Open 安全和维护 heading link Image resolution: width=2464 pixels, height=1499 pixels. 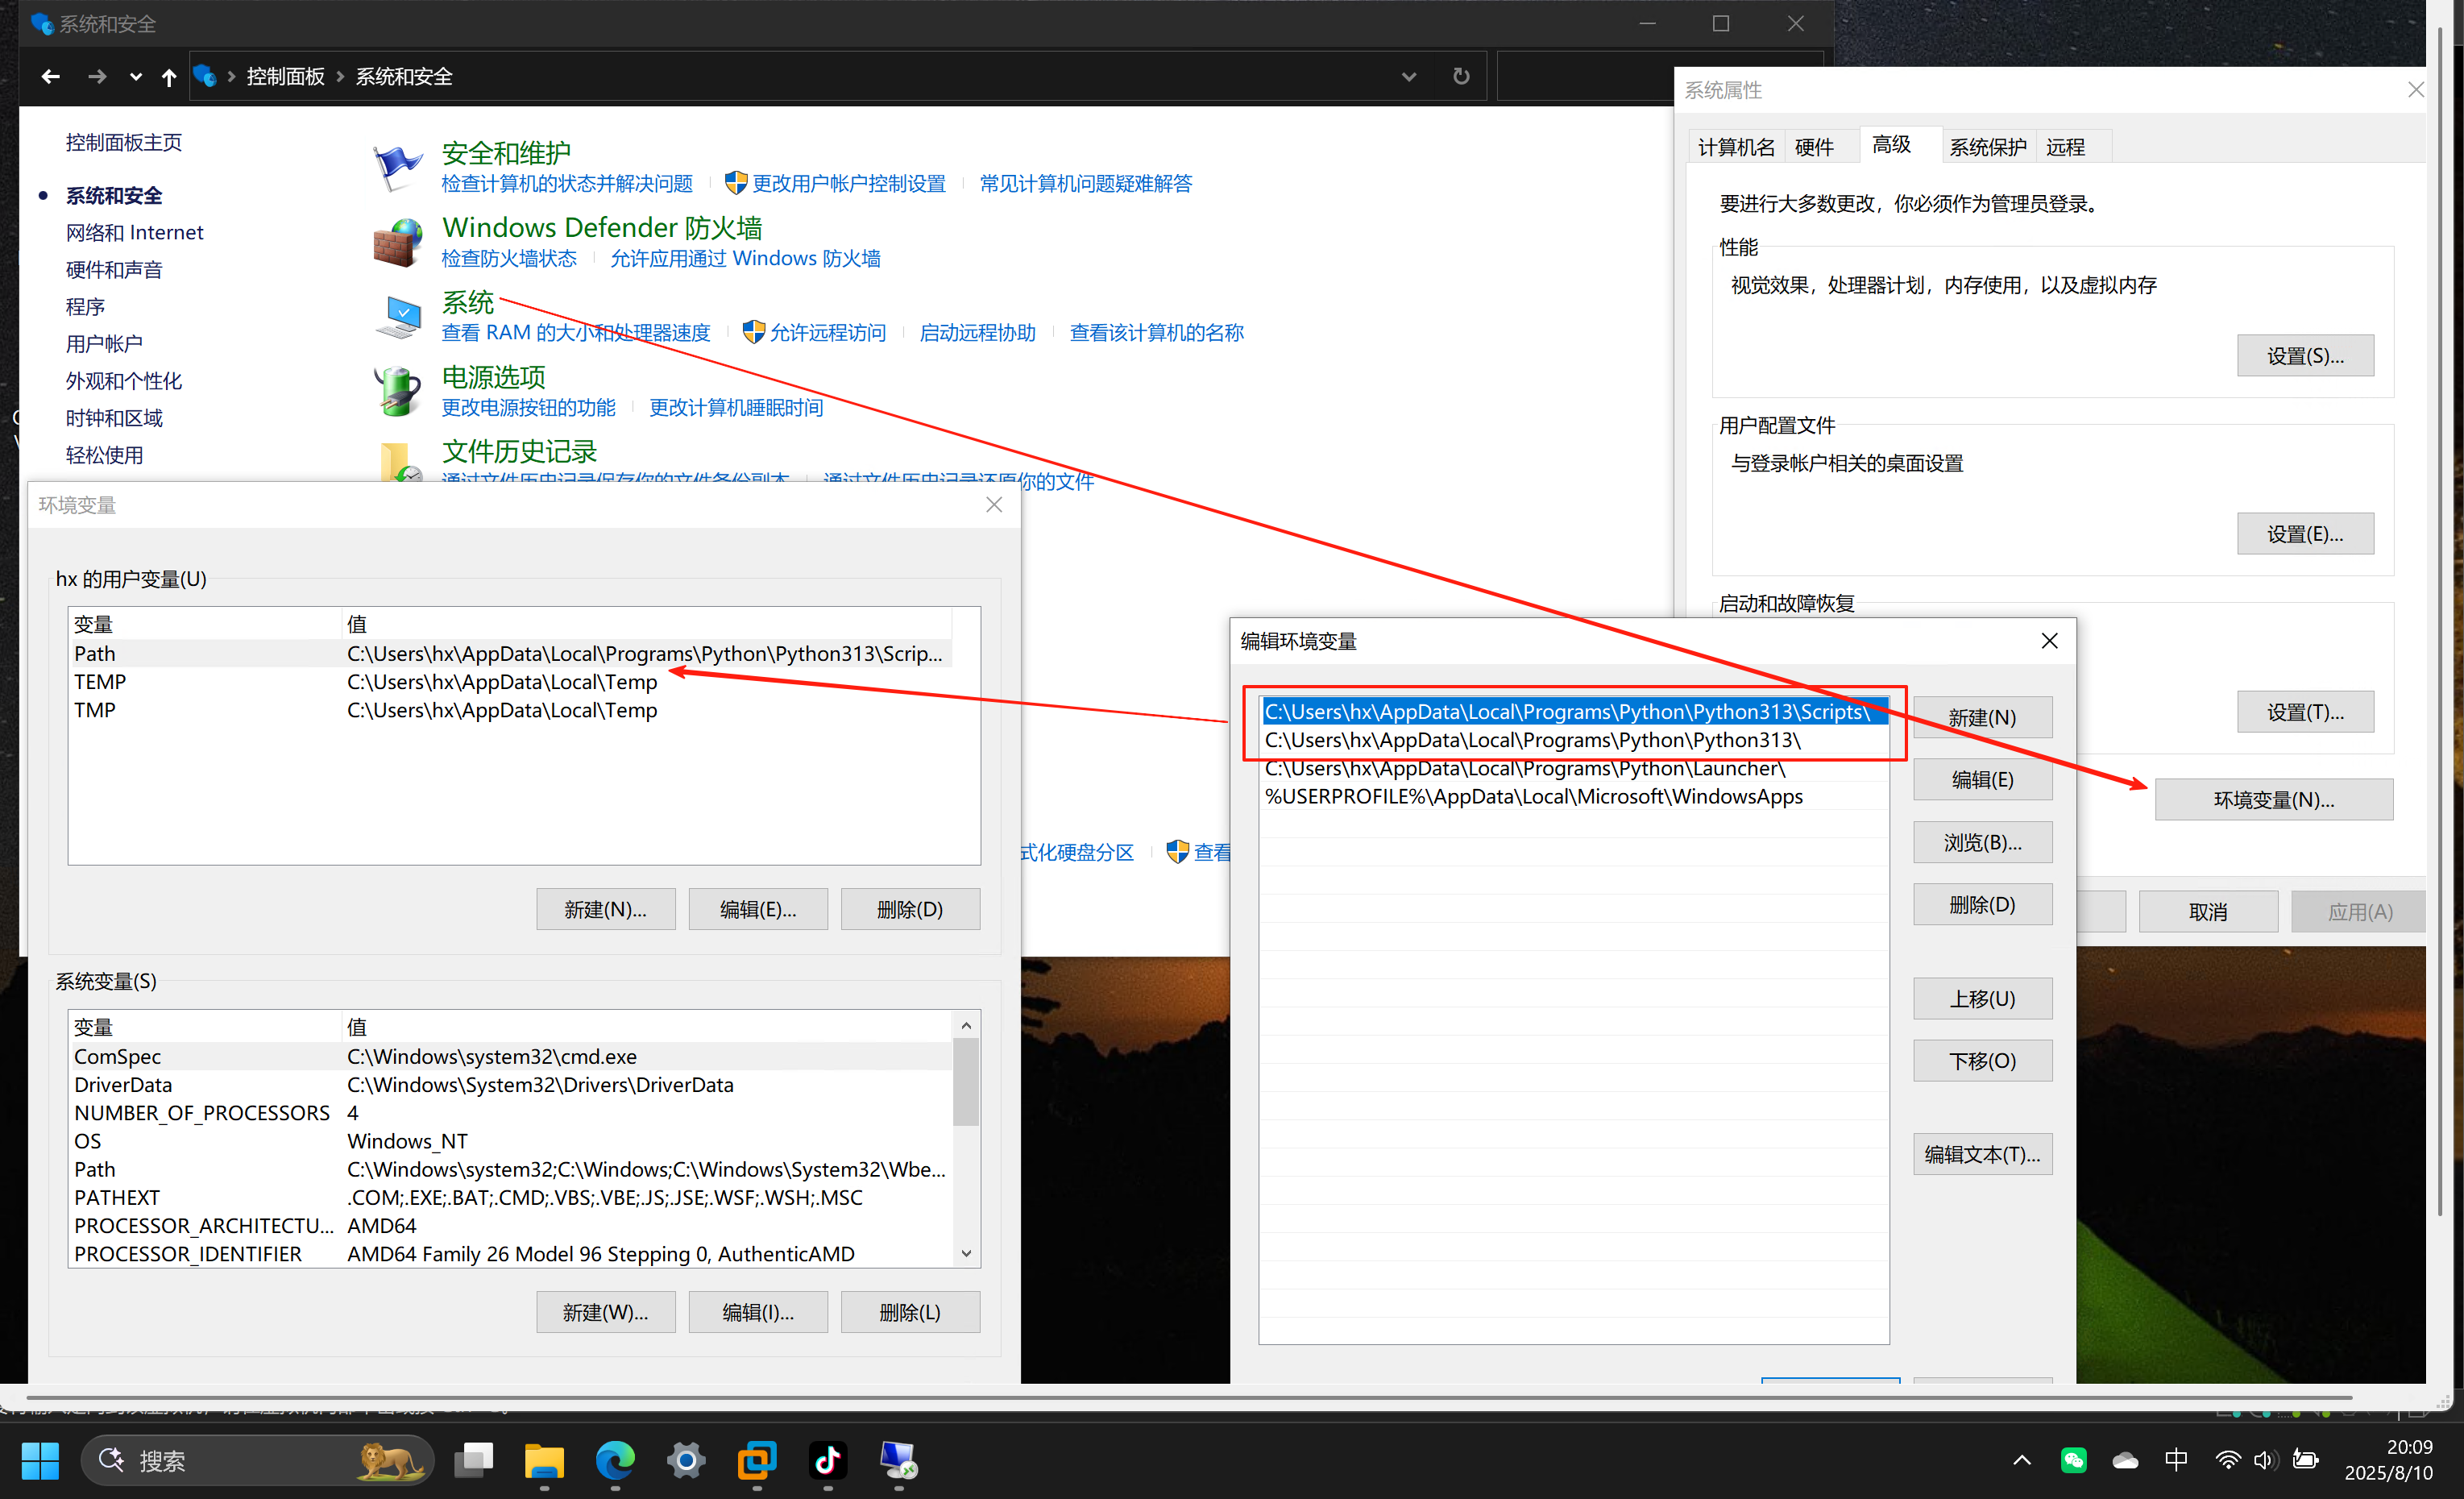[506, 153]
